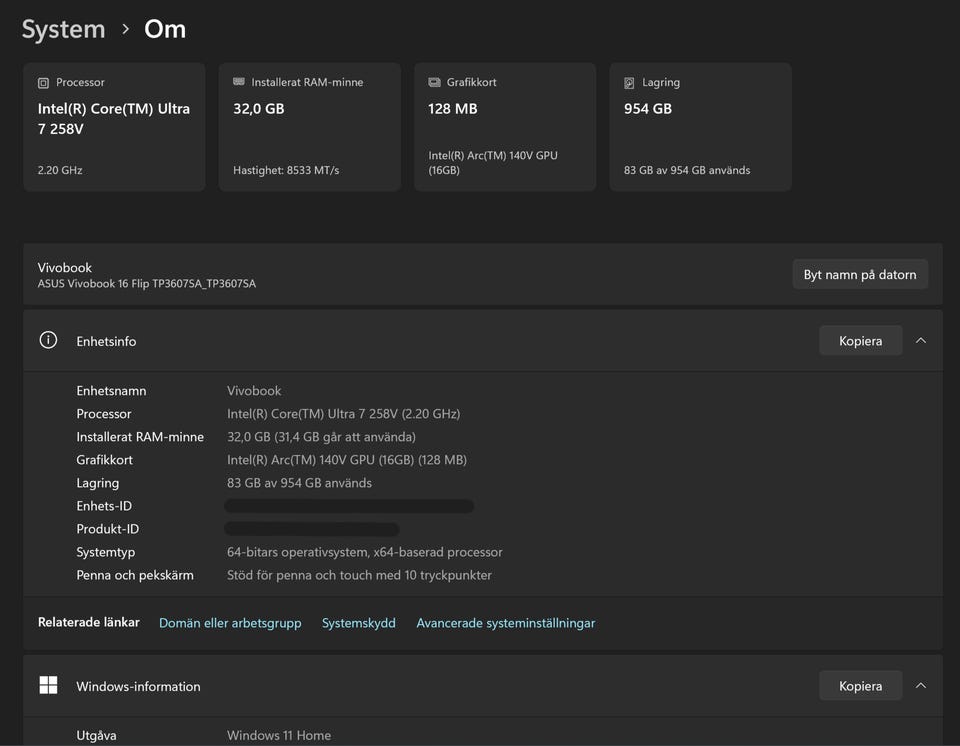960x746 pixels.
Task: Open Domän eller arbetsgrupp link
Action: point(230,623)
